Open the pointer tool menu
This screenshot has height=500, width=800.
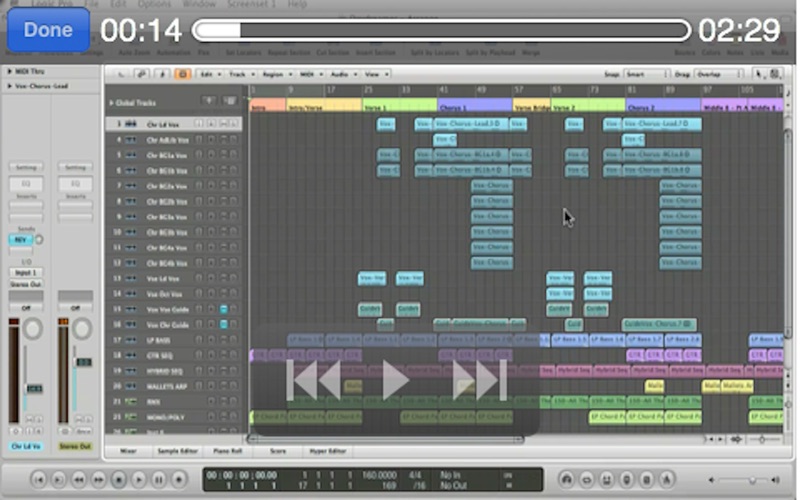[x=759, y=74]
